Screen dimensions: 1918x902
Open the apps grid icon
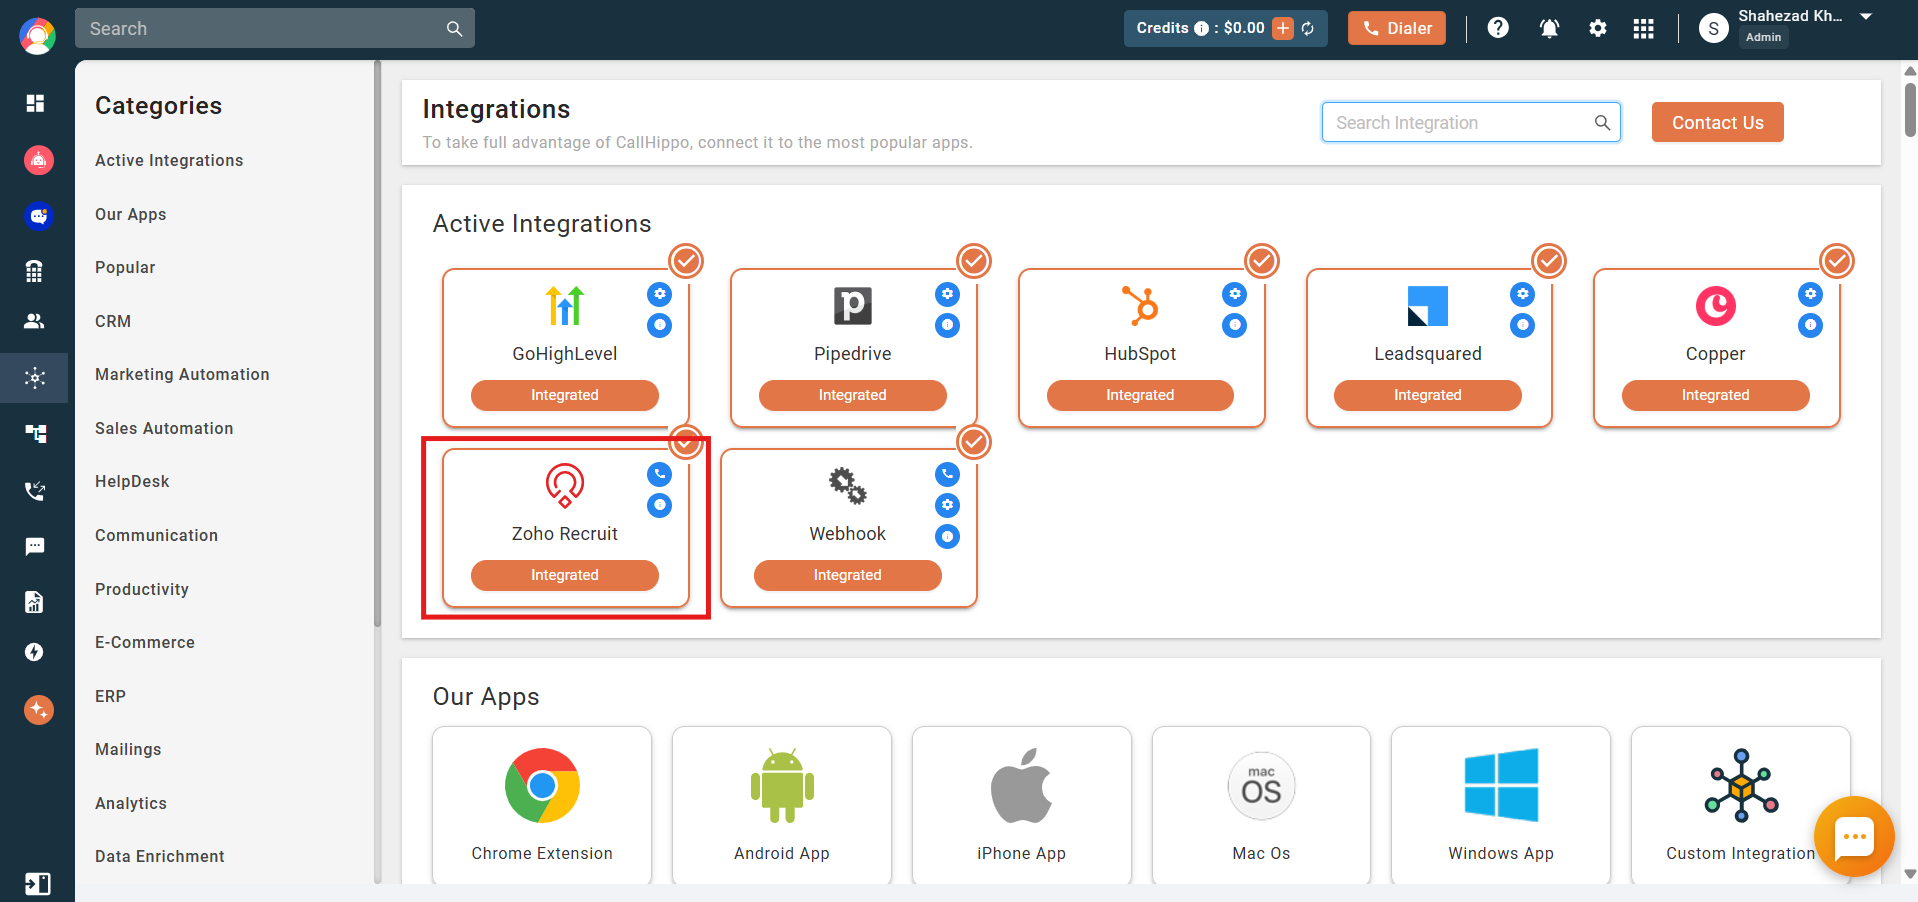1643,28
